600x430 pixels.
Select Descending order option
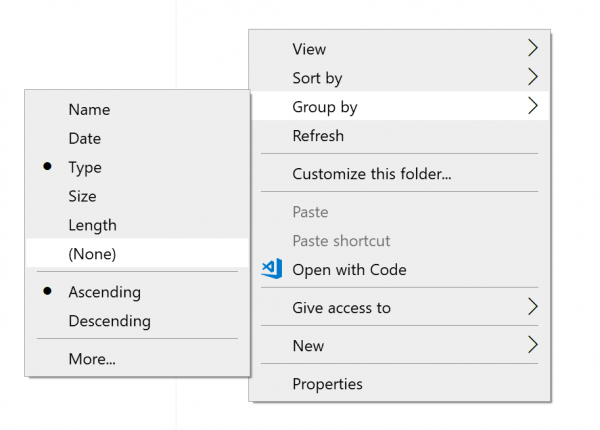tap(109, 322)
